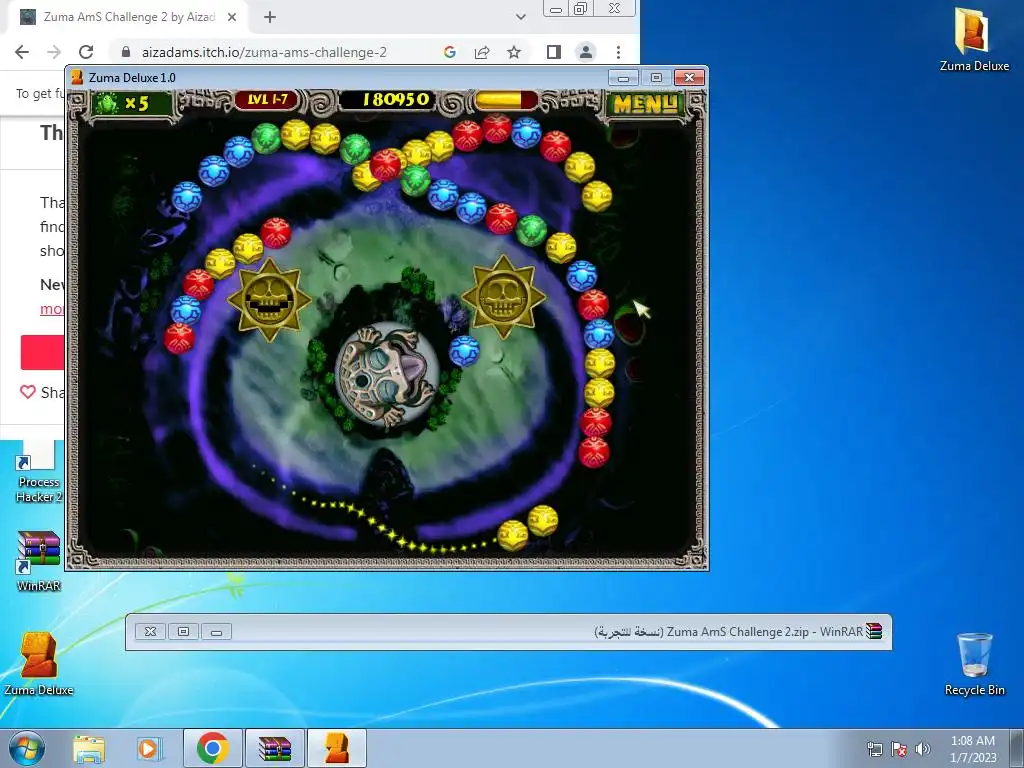
Task: Click the Action Center flag icon
Action: (899, 749)
